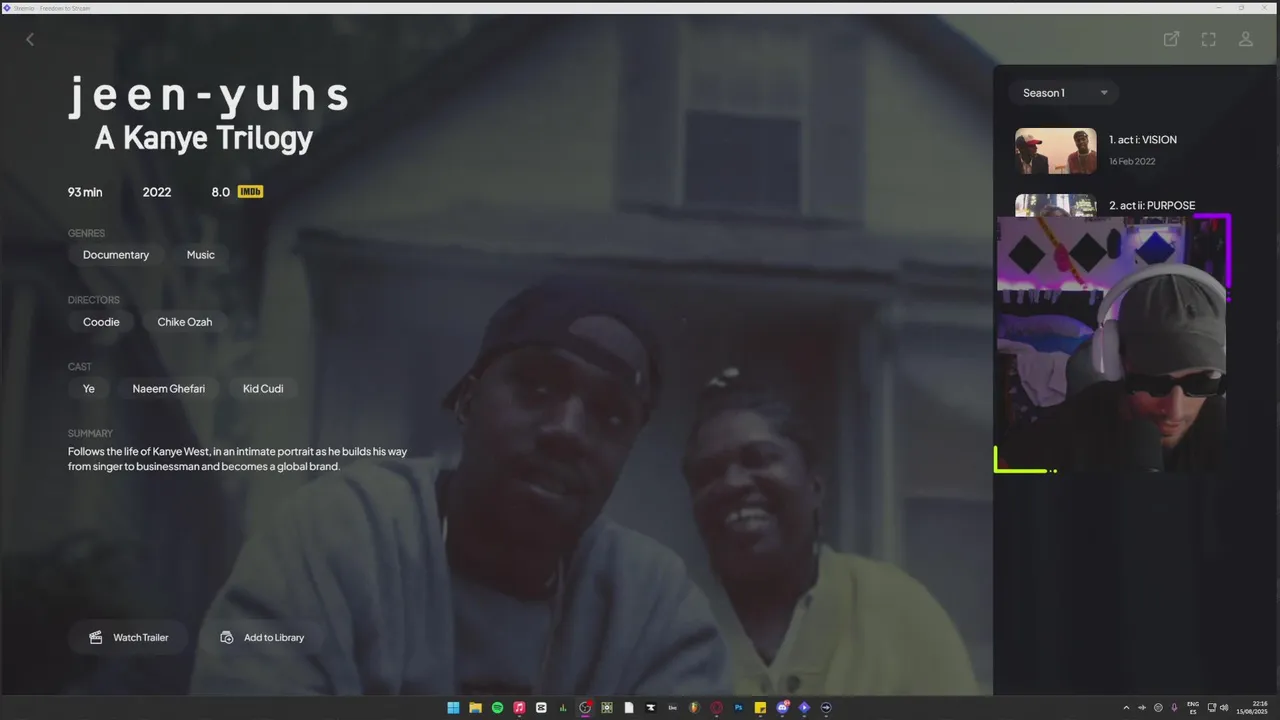Open the user profile icon
Viewport: 1280px width, 720px height.
click(1246, 39)
